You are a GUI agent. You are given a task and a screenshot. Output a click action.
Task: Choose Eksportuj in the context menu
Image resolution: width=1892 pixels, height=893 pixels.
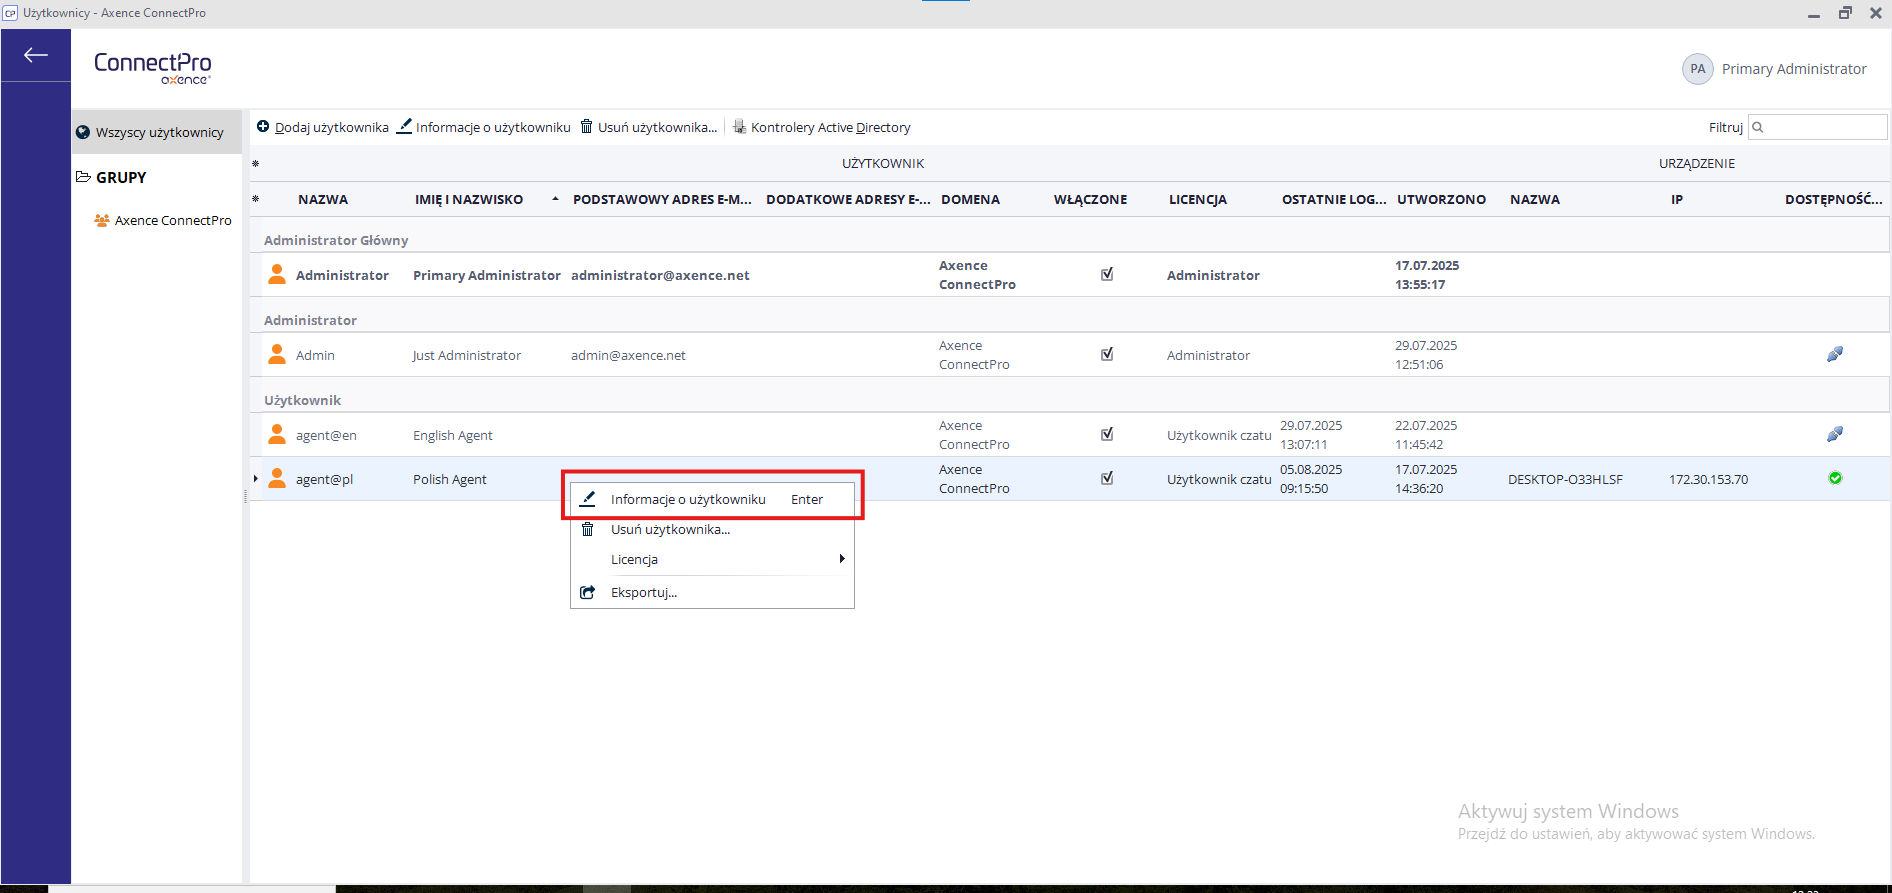(x=712, y=592)
